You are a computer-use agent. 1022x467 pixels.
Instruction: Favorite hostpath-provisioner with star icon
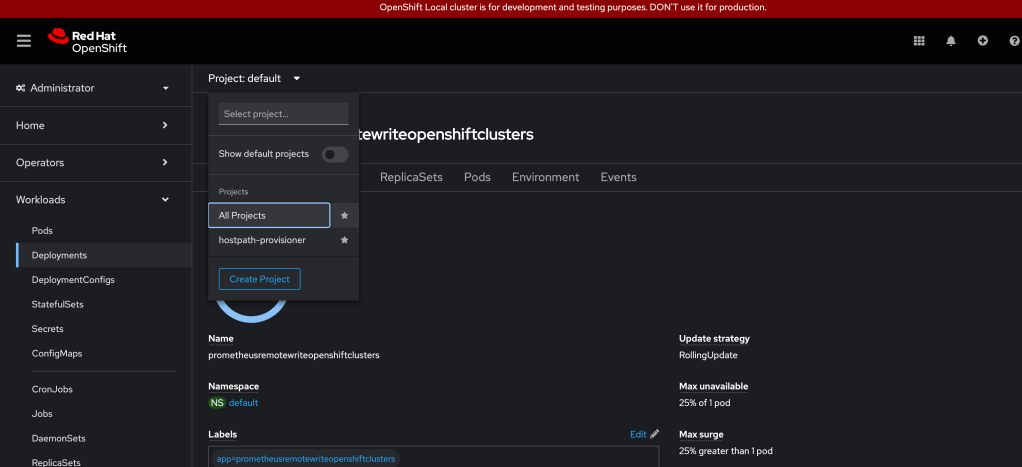(x=345, y=240)
